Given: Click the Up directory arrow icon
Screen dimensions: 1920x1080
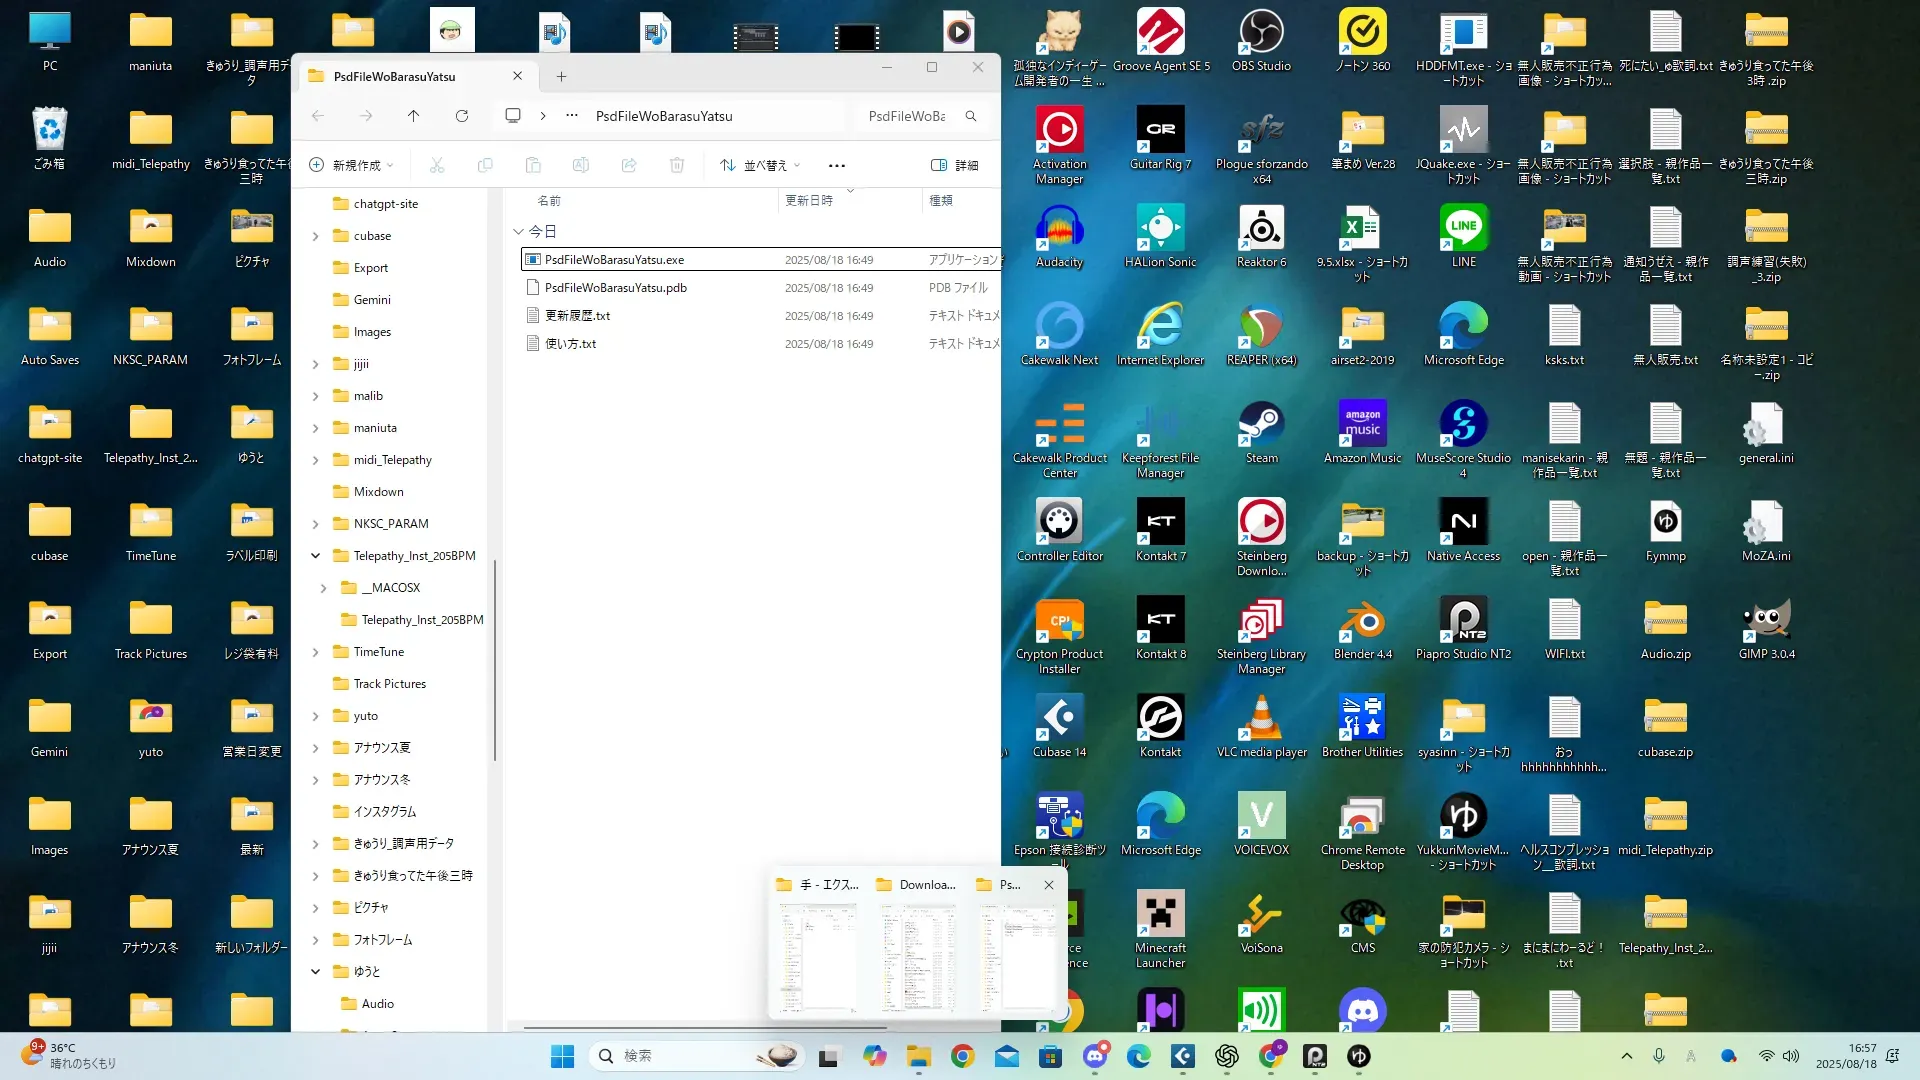Looking at the screenshot, I should (413, 116).
